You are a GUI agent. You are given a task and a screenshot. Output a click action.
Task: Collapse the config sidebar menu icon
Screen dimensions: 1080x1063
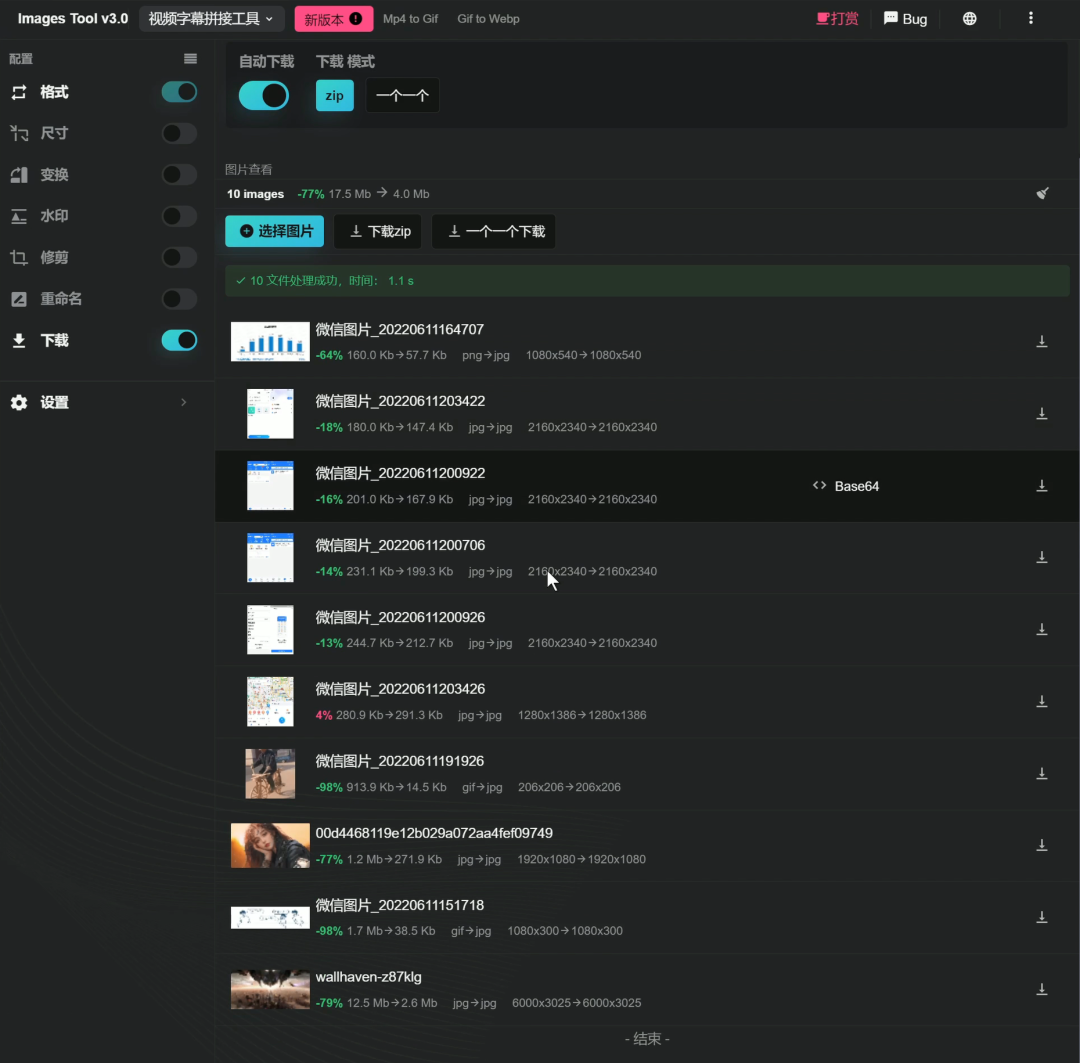[190, 59]
